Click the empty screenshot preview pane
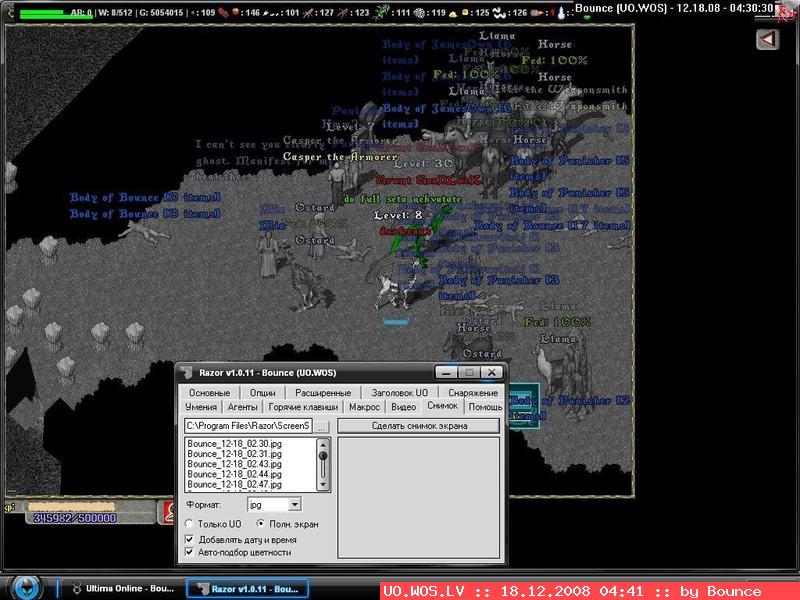Screen dimensions: 800x600 coord(418,497)
